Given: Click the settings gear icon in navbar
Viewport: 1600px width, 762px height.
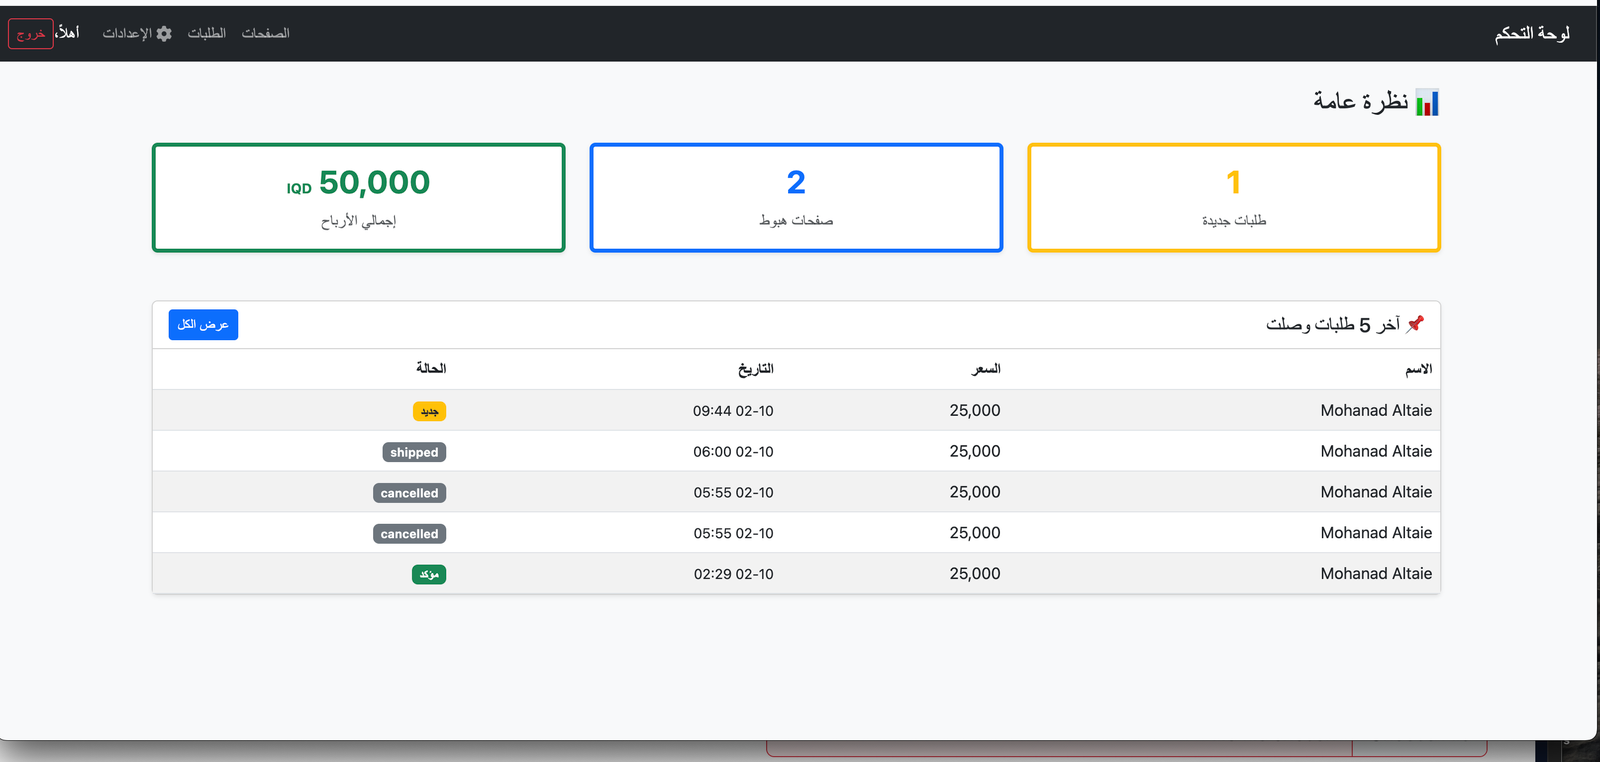Looking at the screenshot, I should 164,34.
